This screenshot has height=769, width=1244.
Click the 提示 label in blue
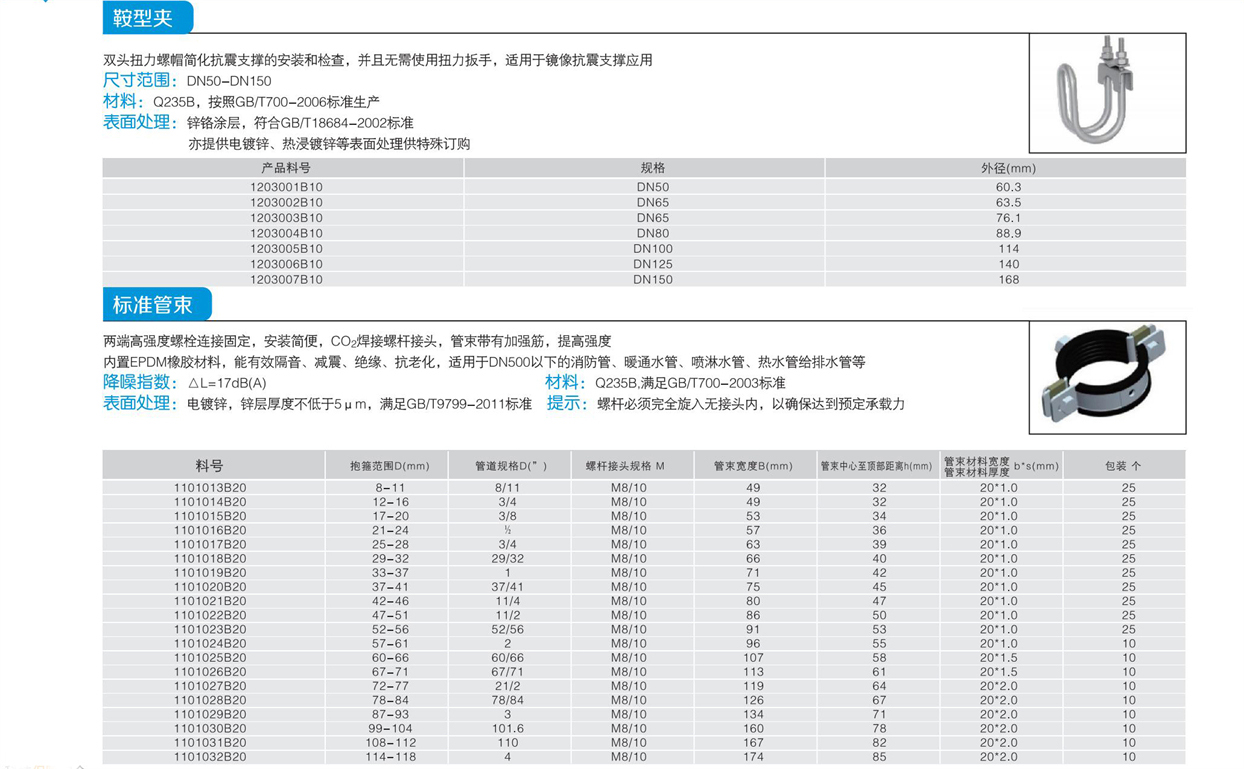point(566,404)
